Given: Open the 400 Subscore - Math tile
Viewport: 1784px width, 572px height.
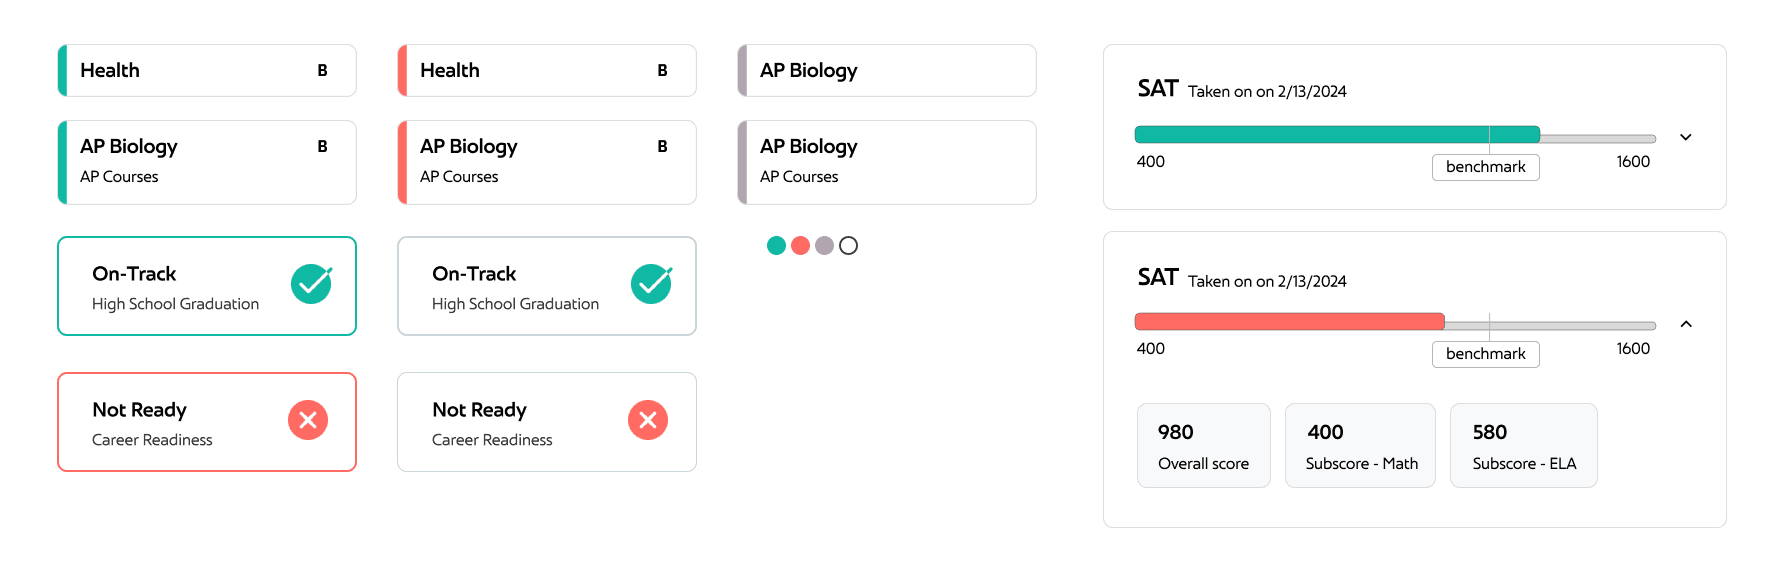Looking at the screenshot, I should 1360,446.
